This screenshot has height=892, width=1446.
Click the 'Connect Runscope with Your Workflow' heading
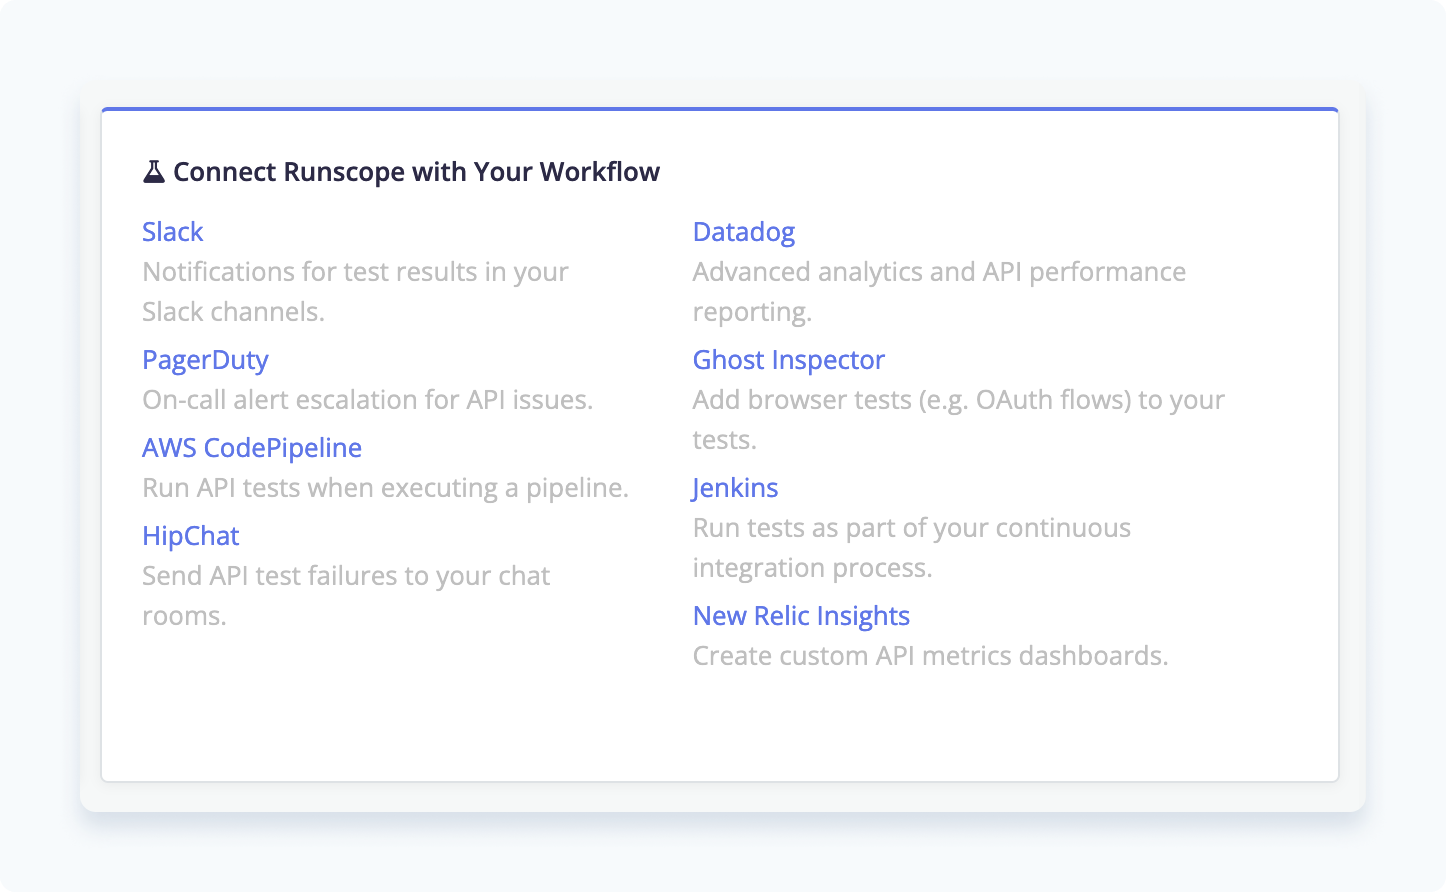(x=416, y=172)
